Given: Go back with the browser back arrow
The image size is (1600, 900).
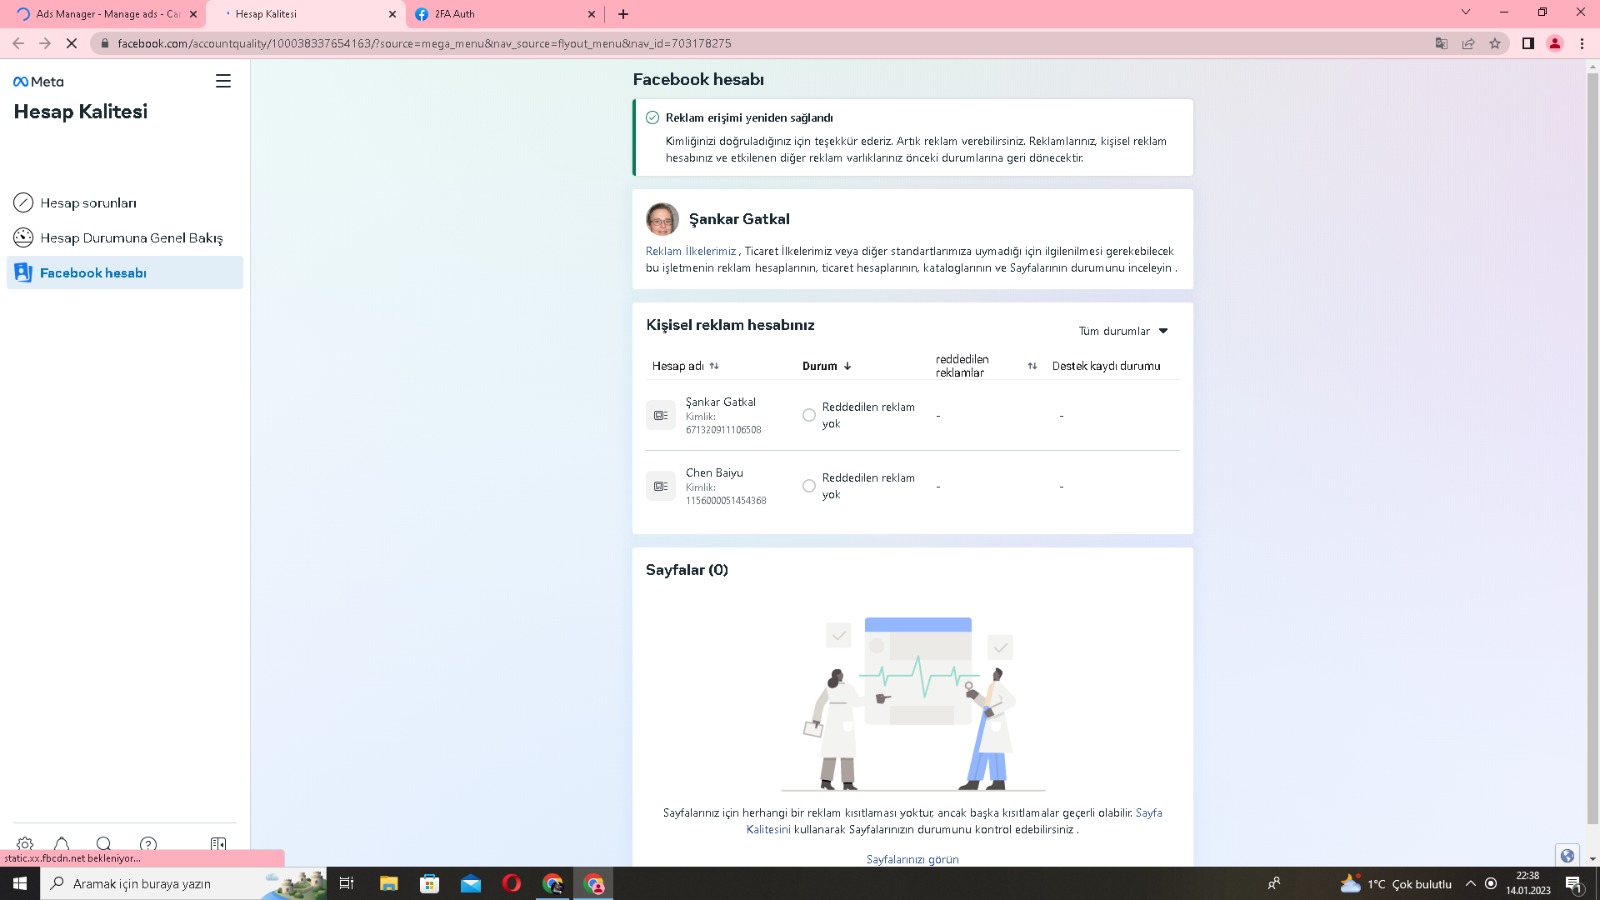Looking at the screenshot, I should [18, 43].
